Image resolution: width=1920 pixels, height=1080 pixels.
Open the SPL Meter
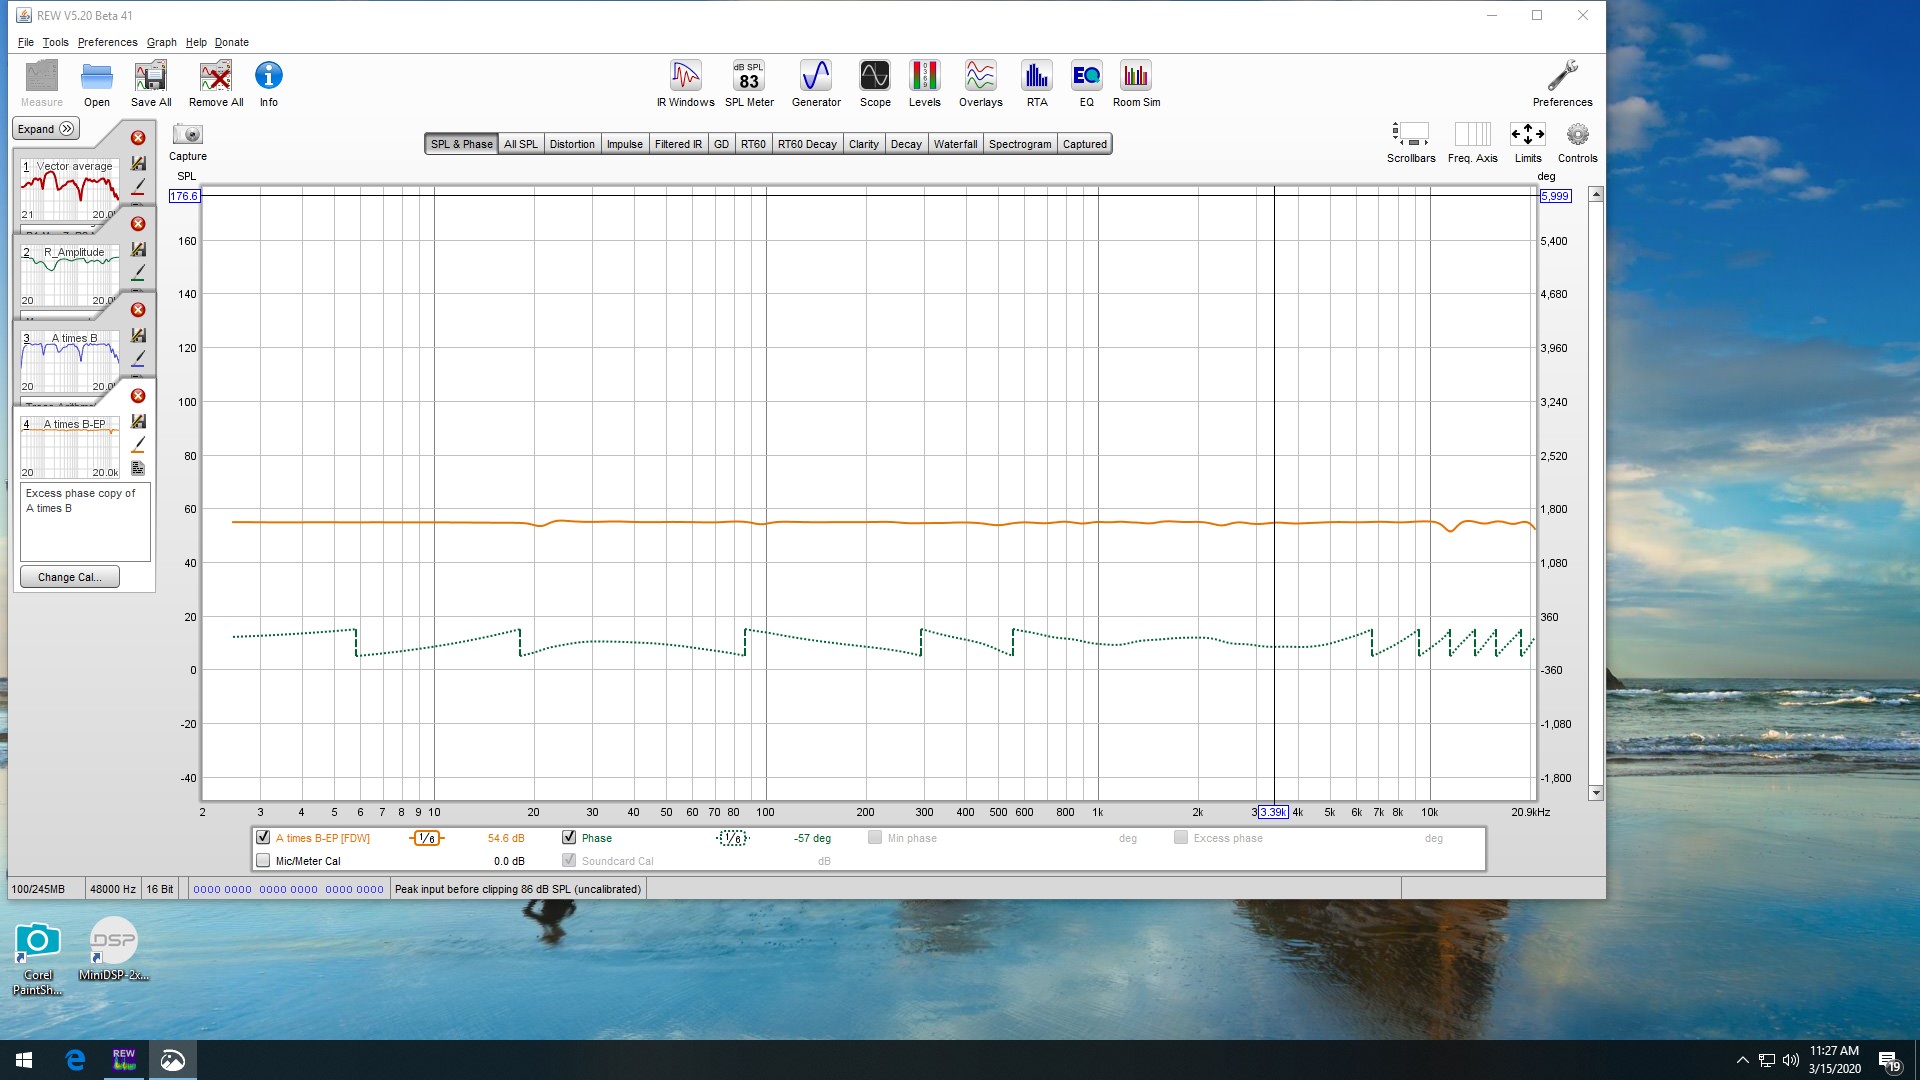pyautogui.click(x=749, y=84)
